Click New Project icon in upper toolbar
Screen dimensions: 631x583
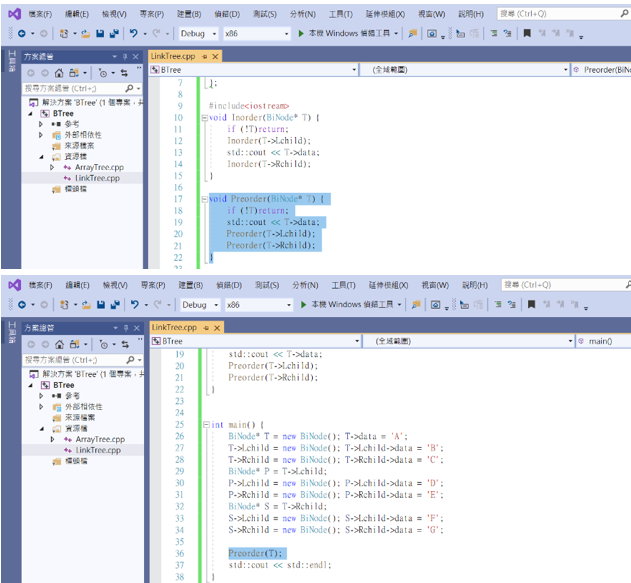pyautogui.click(x=64, y=33)
